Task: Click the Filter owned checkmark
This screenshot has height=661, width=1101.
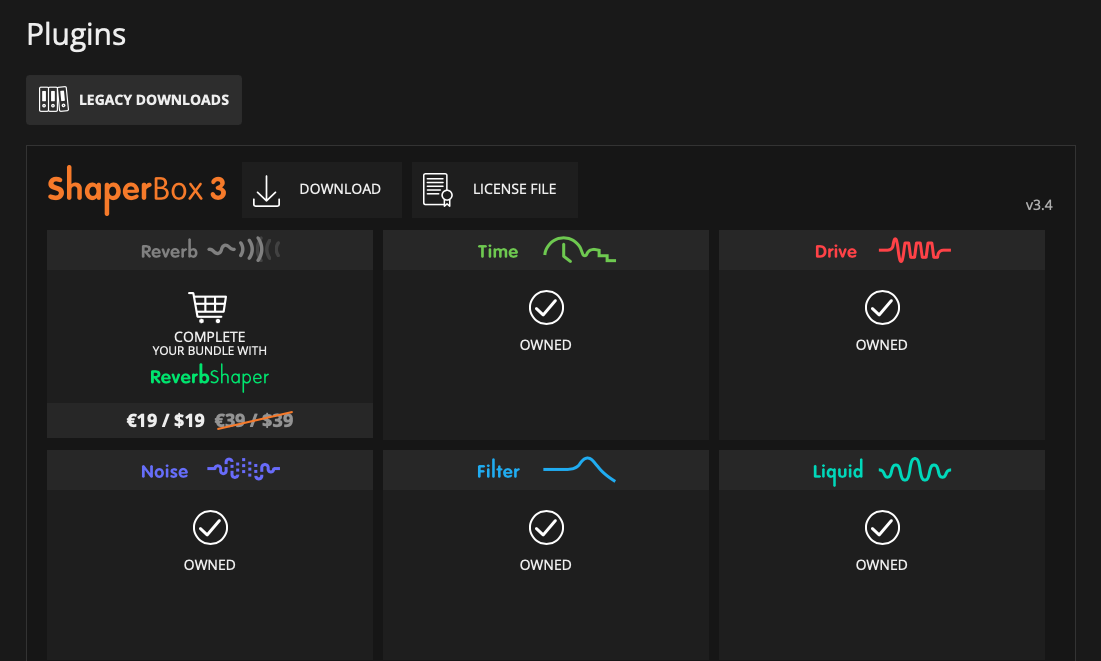Action: (x=546, y=528)
